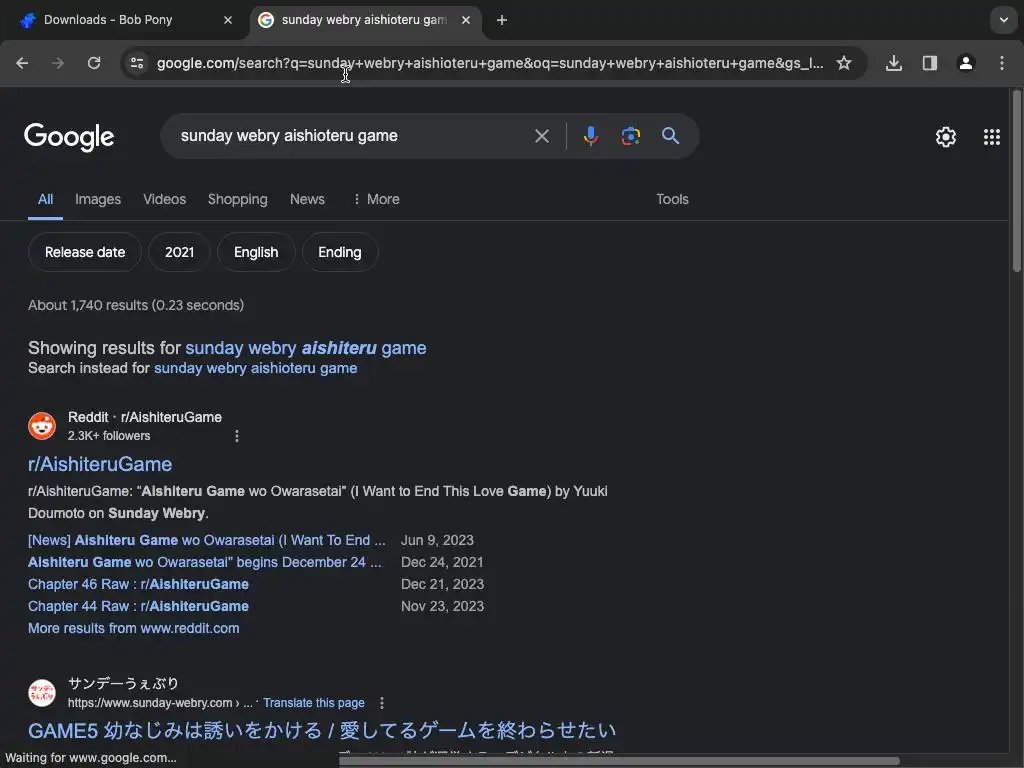Apply the English filter chip

256,252
